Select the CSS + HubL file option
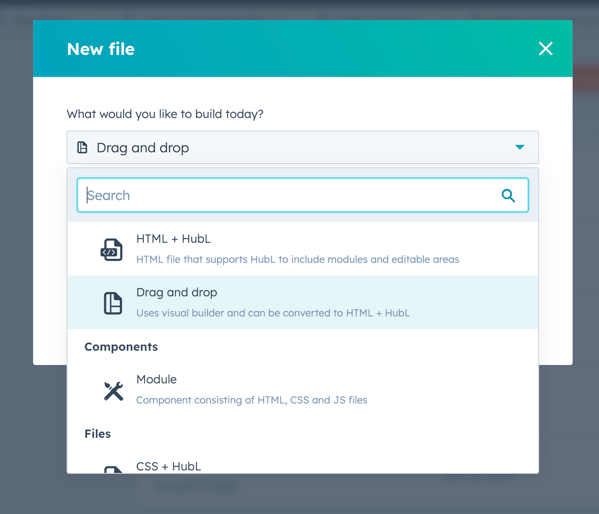Viewport: 599px width, 514px height. [303, 466]
